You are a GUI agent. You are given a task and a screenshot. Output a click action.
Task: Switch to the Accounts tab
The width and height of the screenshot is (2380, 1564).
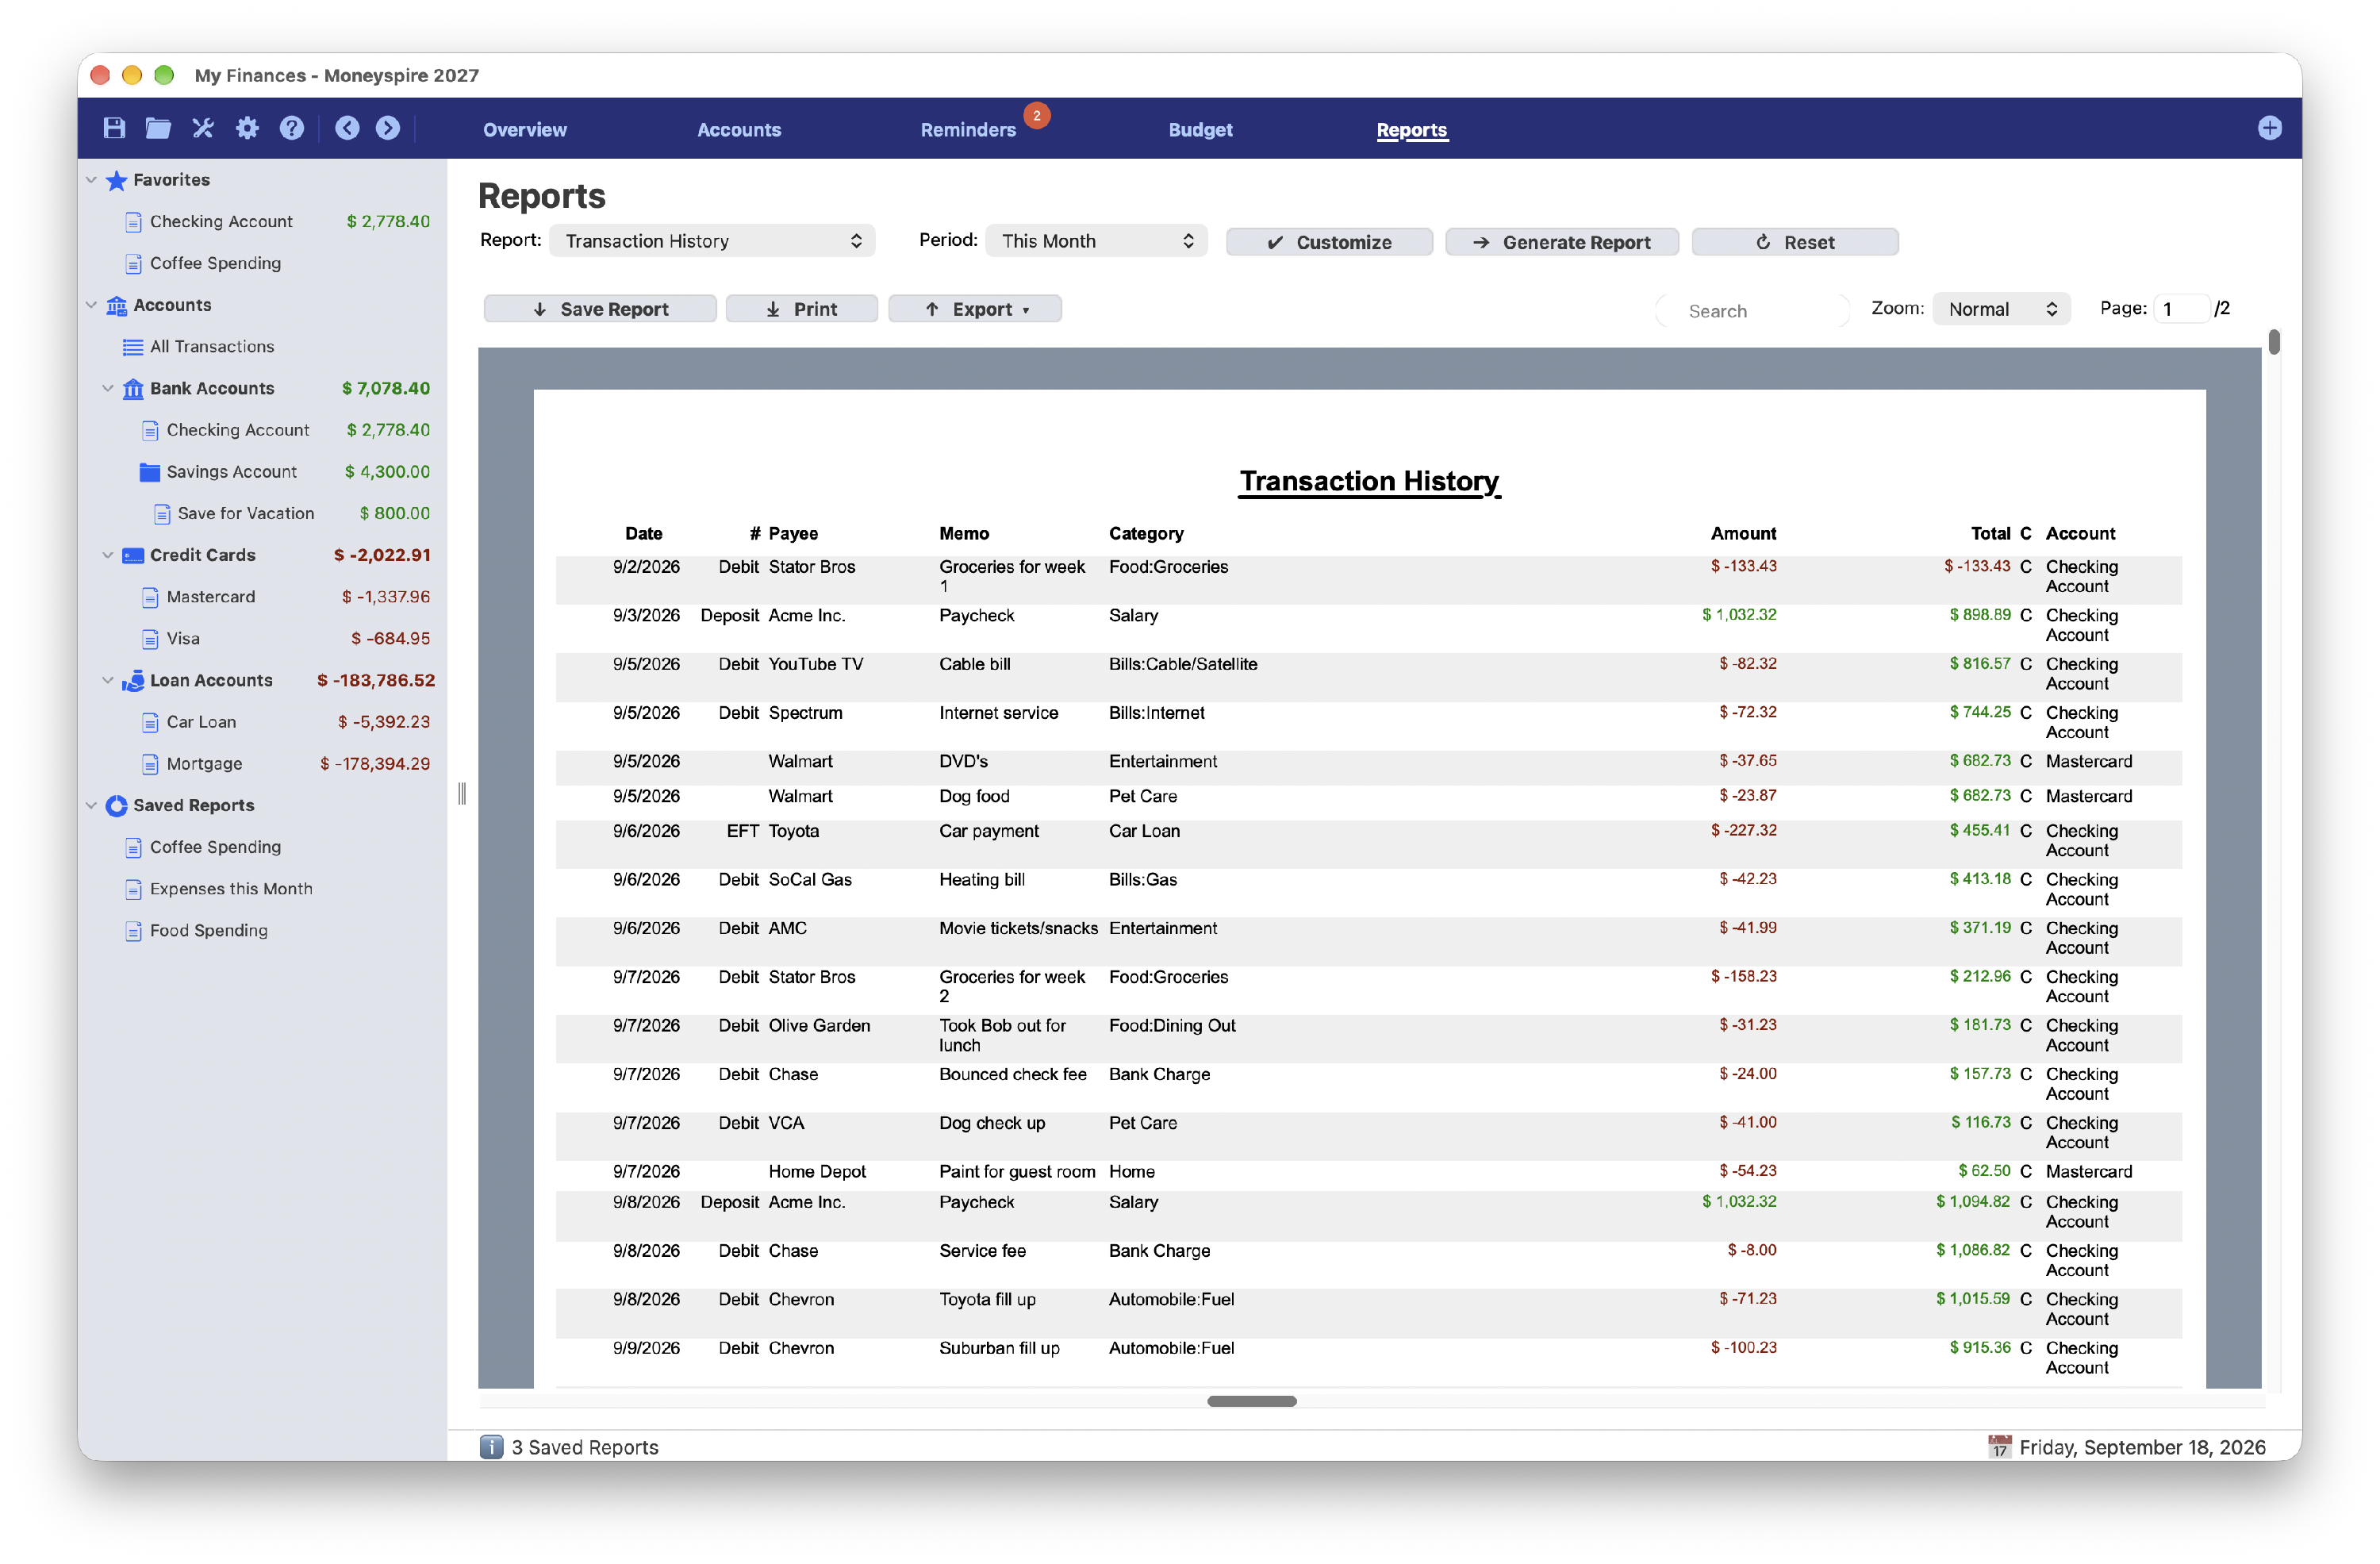click(739, 130)
